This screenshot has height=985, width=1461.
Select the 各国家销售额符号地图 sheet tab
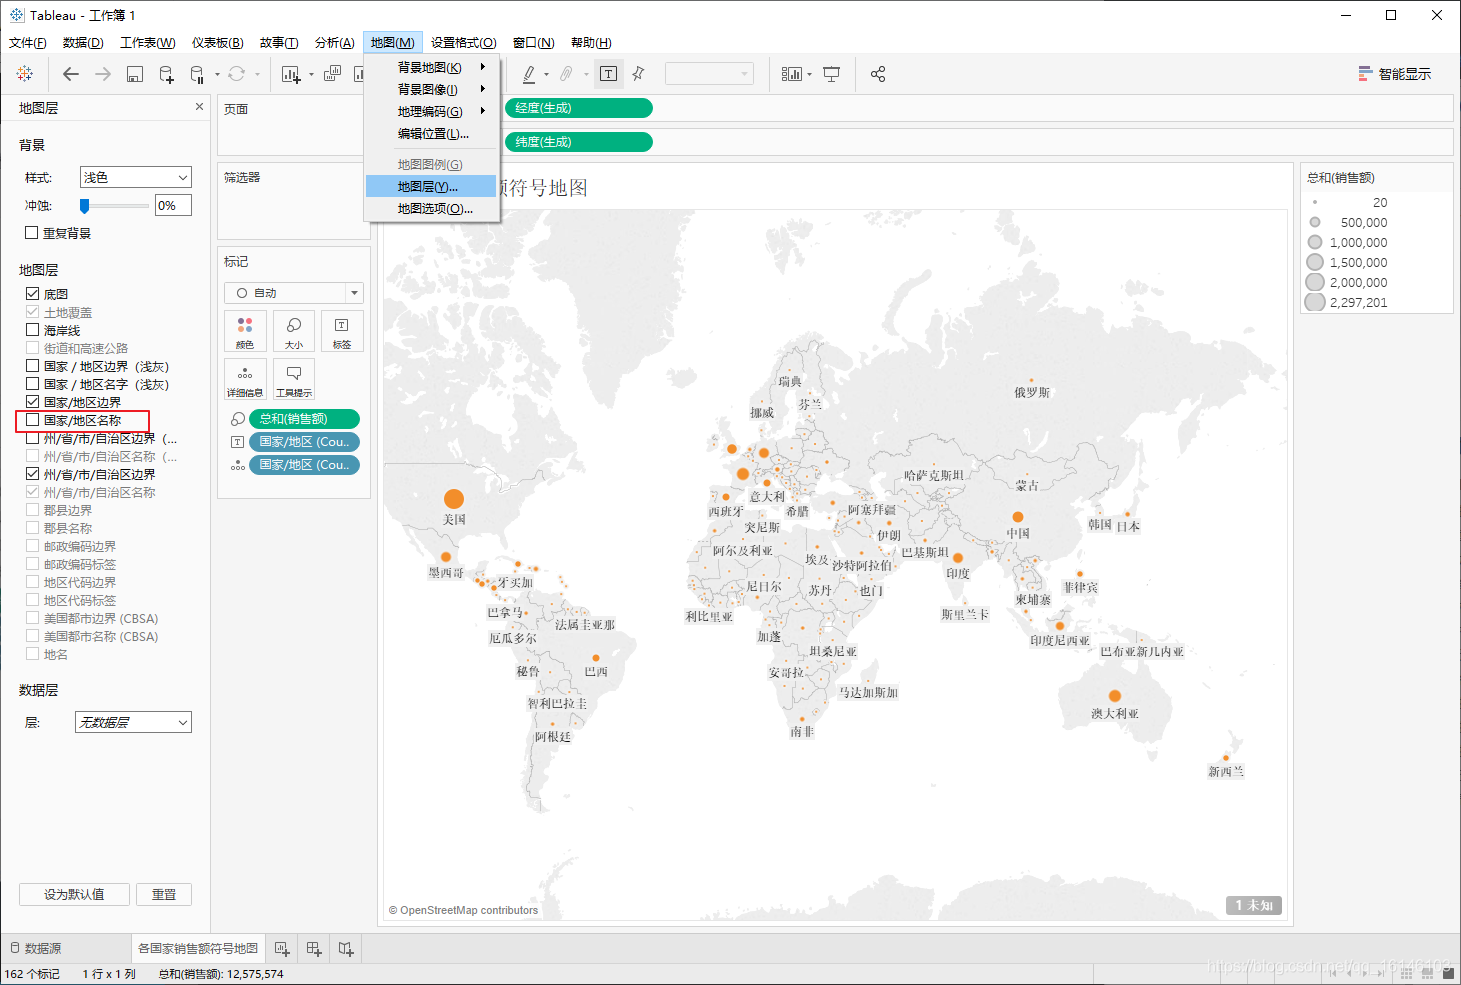point(198,948)
